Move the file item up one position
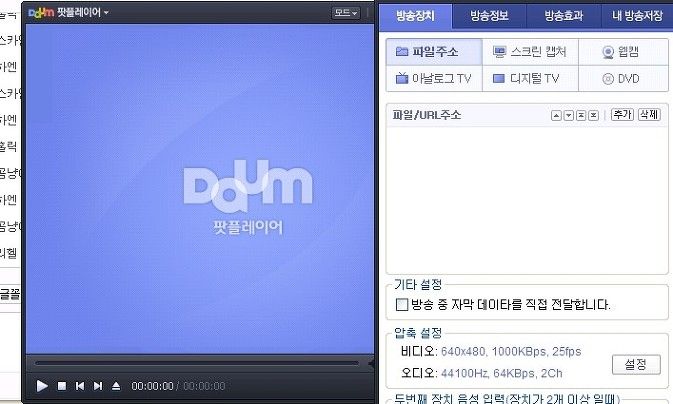Image resolution: width=673 pixels, height=404 pixels. click(x=556, y=115)
